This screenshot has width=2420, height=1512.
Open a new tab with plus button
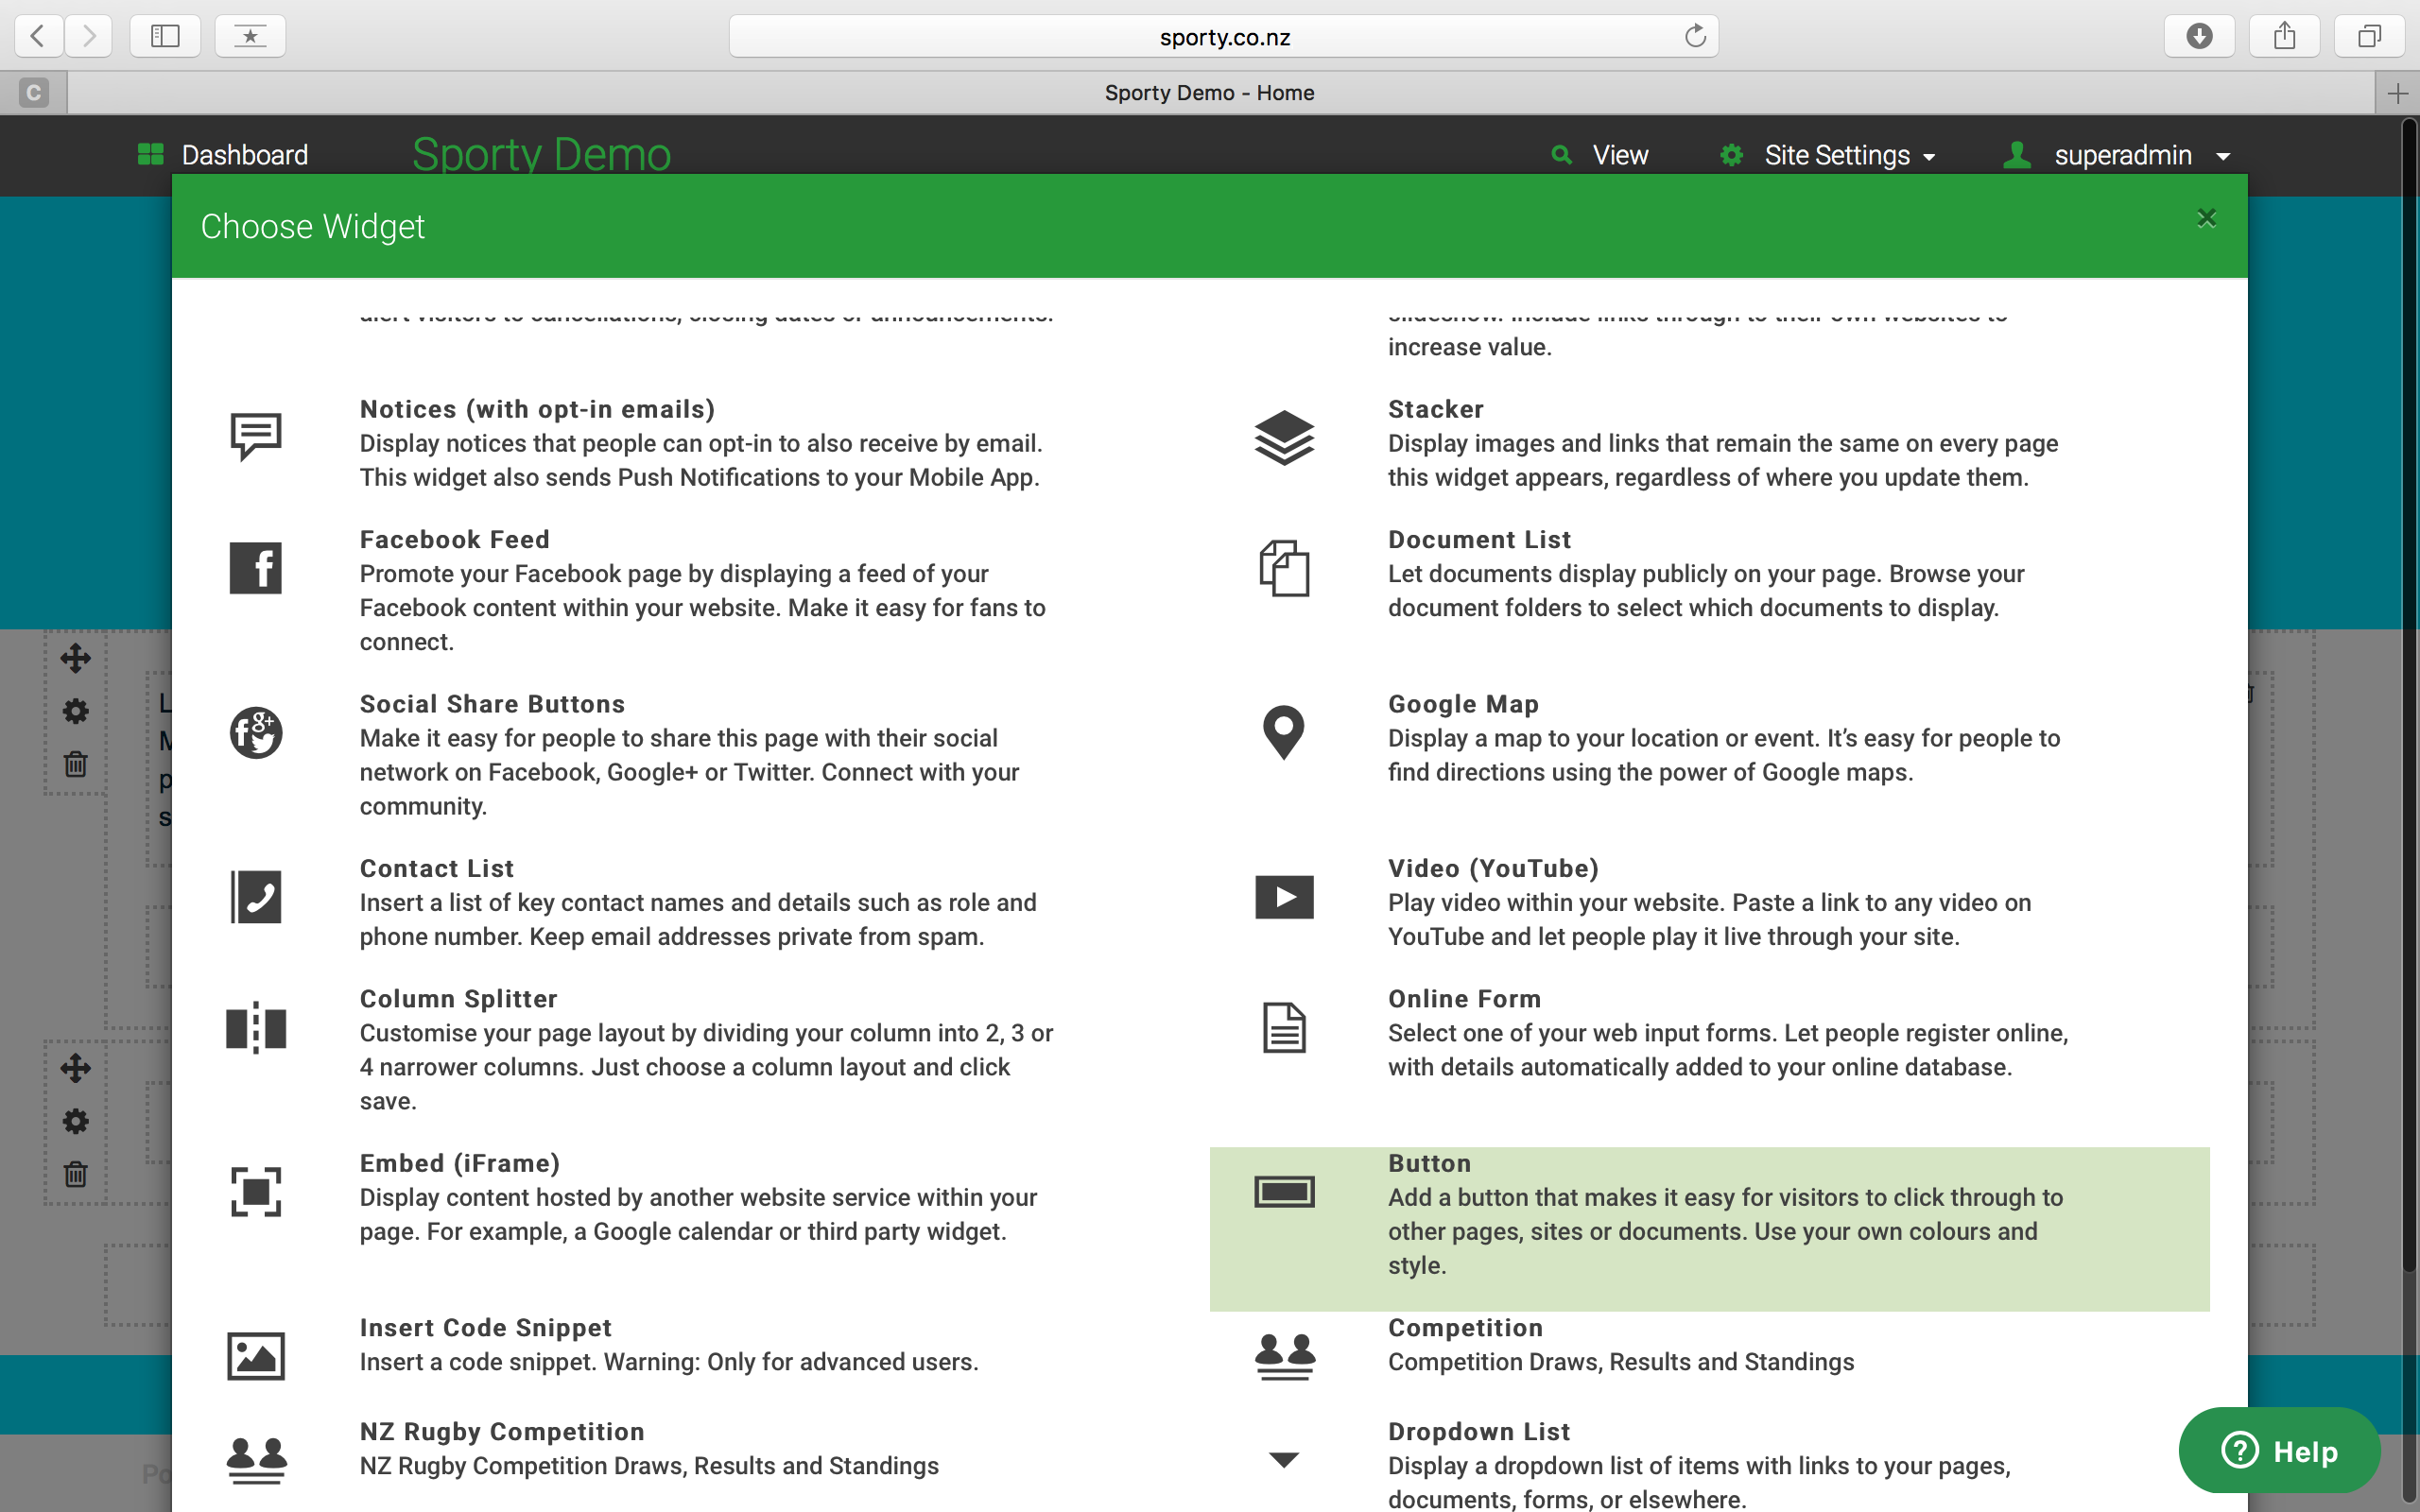click(x=2397, y=93)
